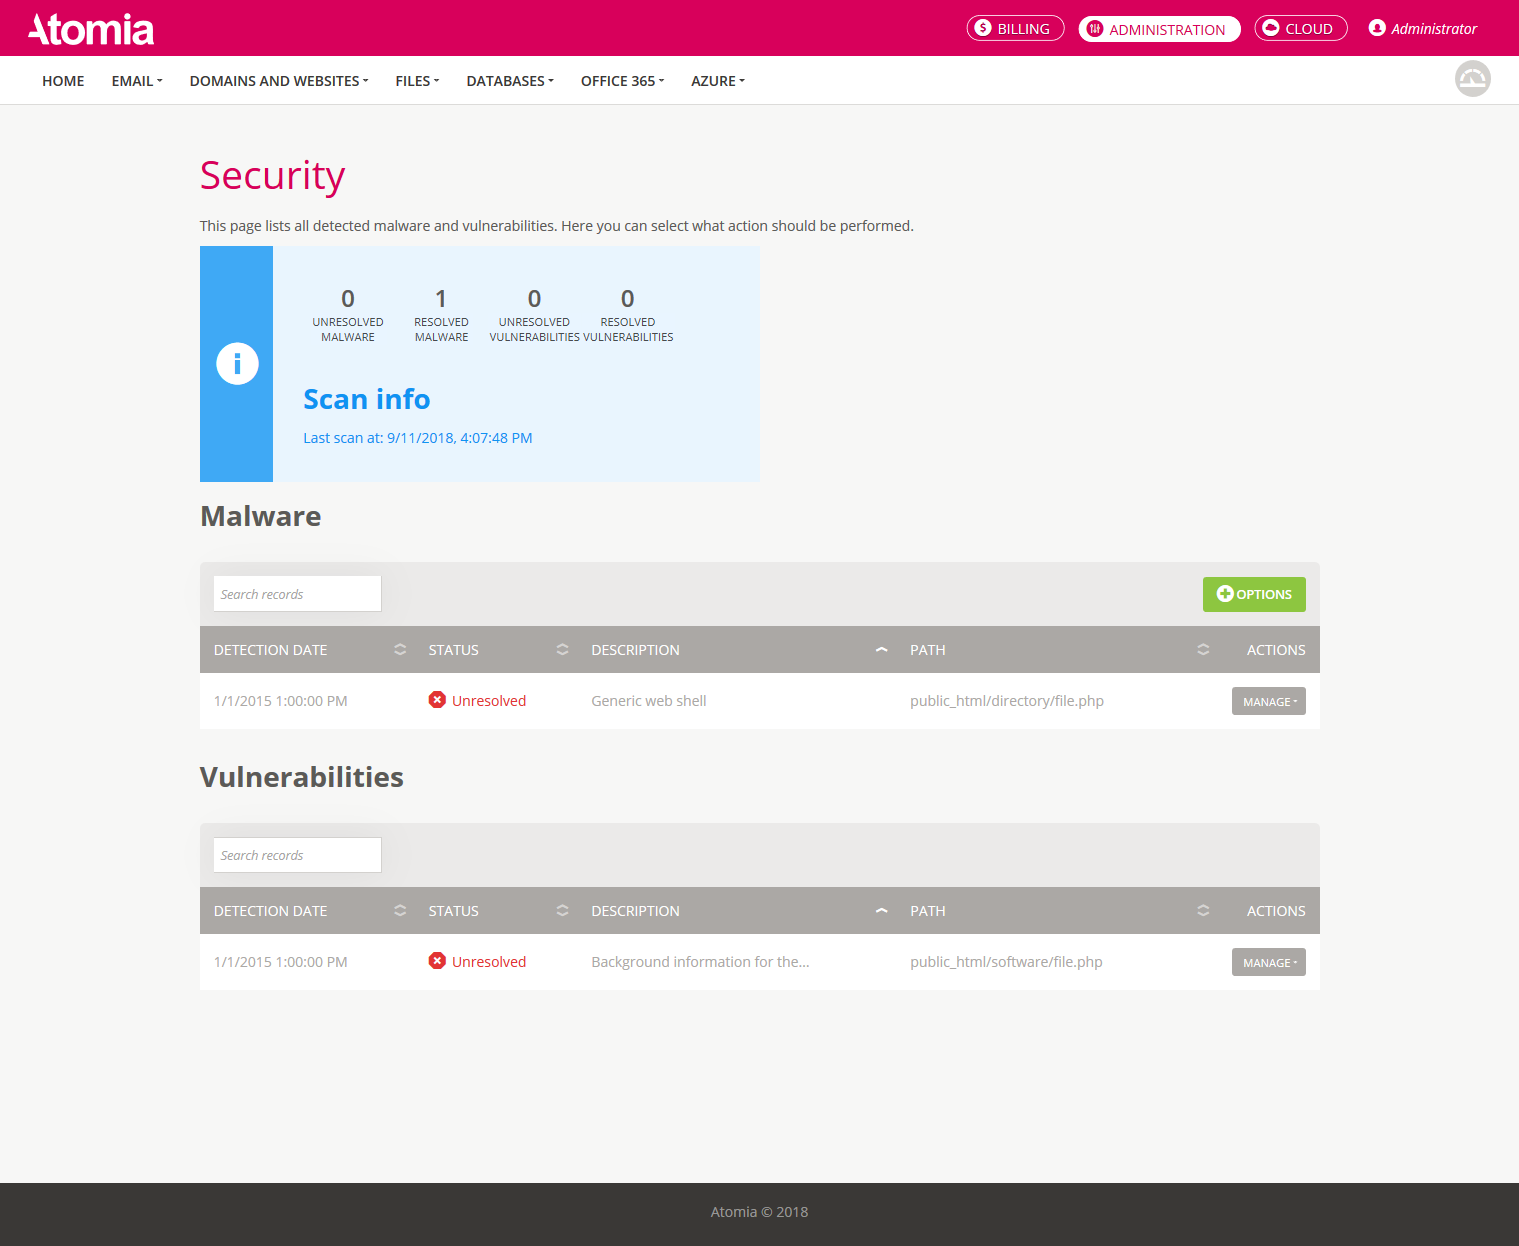Toggle sort on Vulnerabilities Status column

pyautogui.click(x=562, y=910)
